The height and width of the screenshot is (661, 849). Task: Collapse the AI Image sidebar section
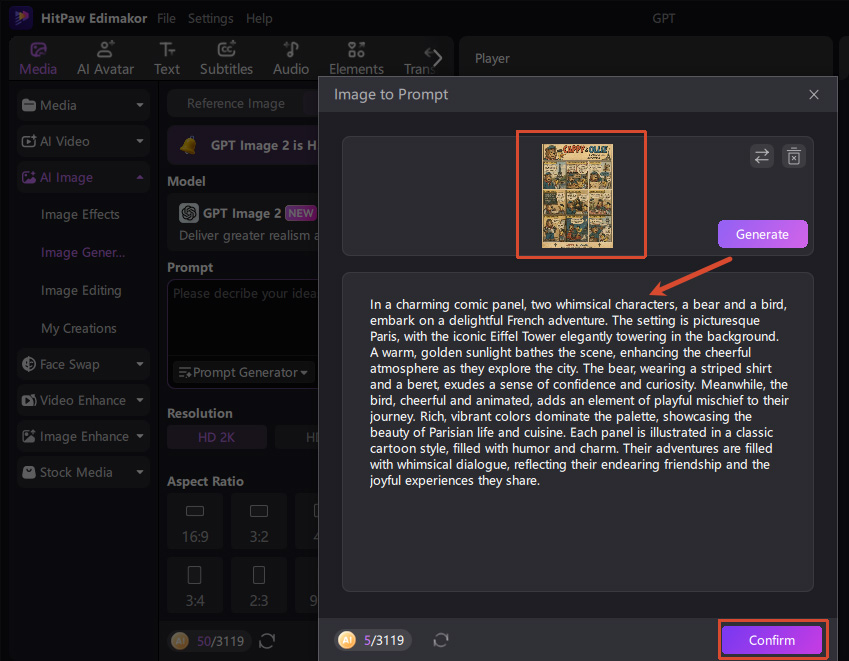pos(83,178)
